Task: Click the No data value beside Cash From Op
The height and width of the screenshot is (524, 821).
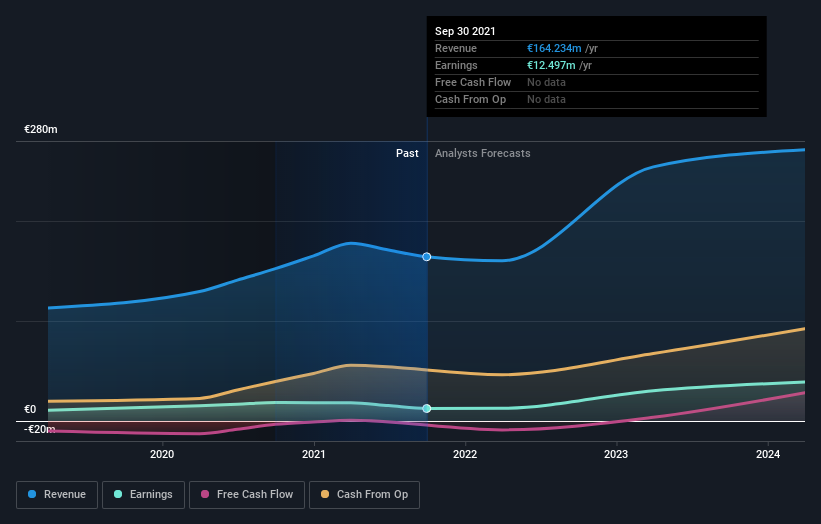Action: pos(546,99)
